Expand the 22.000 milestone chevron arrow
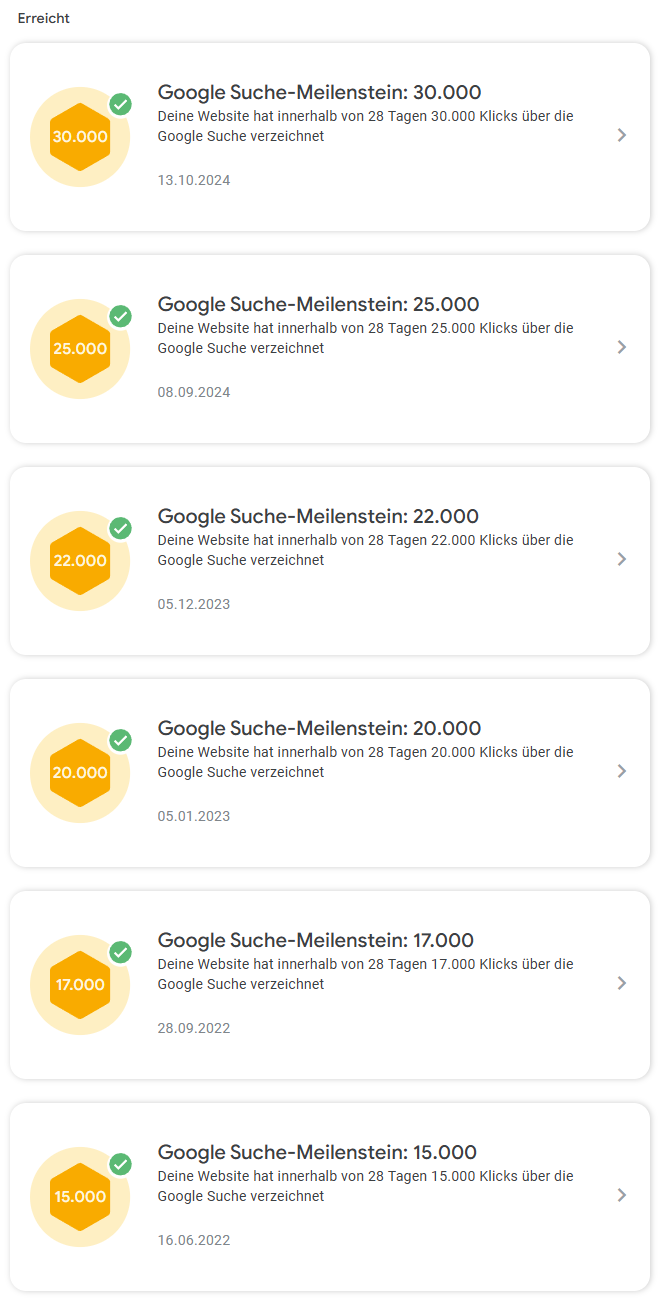Viewport: 663px width, 1304px height. pyautogui.click(x=622, y=559)
